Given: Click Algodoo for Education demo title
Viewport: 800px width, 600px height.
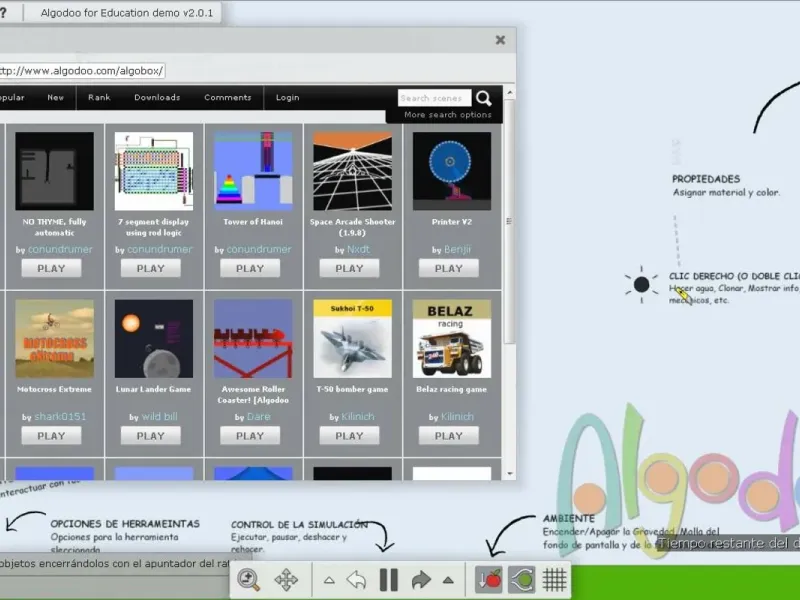Looking at the screenshot, I should [x=127, y=13].
